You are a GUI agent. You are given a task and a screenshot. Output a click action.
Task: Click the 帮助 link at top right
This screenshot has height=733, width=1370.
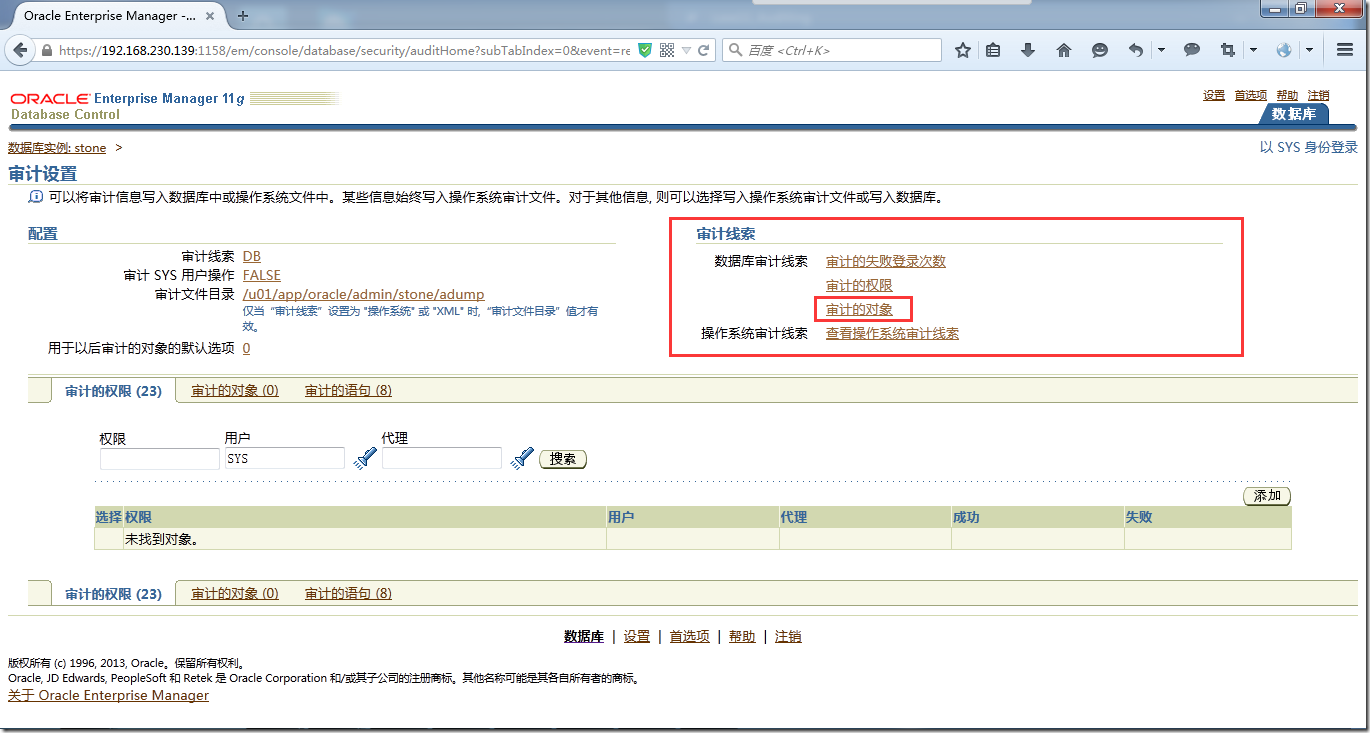pyautogui.click(x=1287, y=95)
